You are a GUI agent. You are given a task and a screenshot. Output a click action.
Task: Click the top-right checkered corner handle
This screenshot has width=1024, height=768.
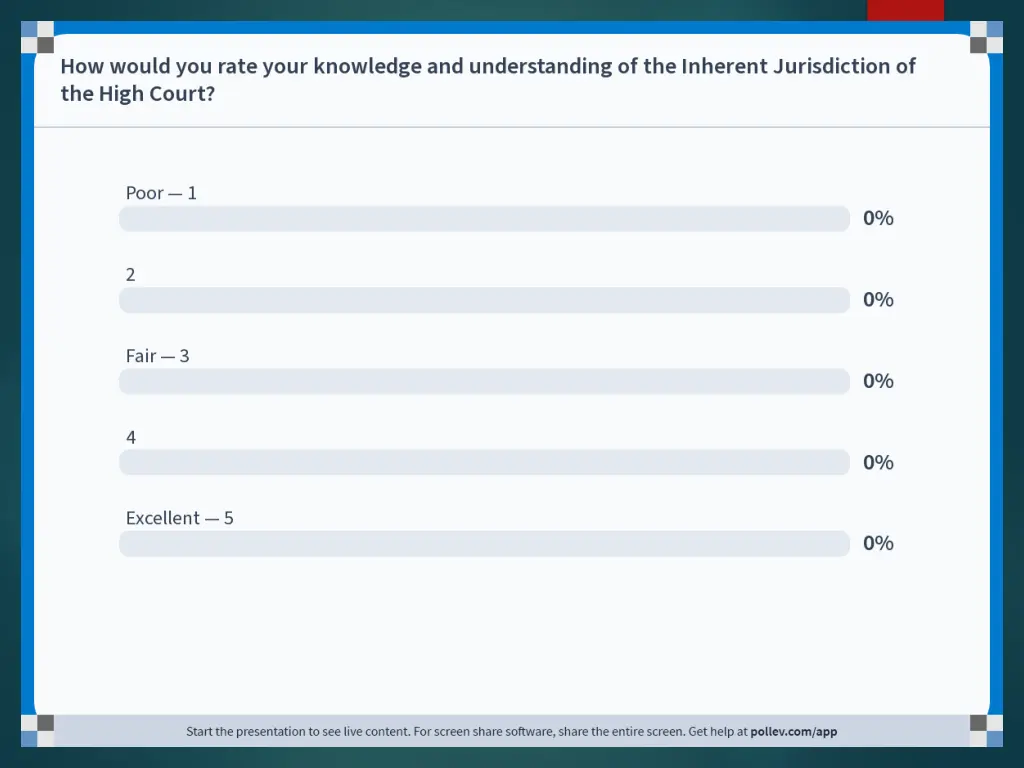(x=986, y=37)
